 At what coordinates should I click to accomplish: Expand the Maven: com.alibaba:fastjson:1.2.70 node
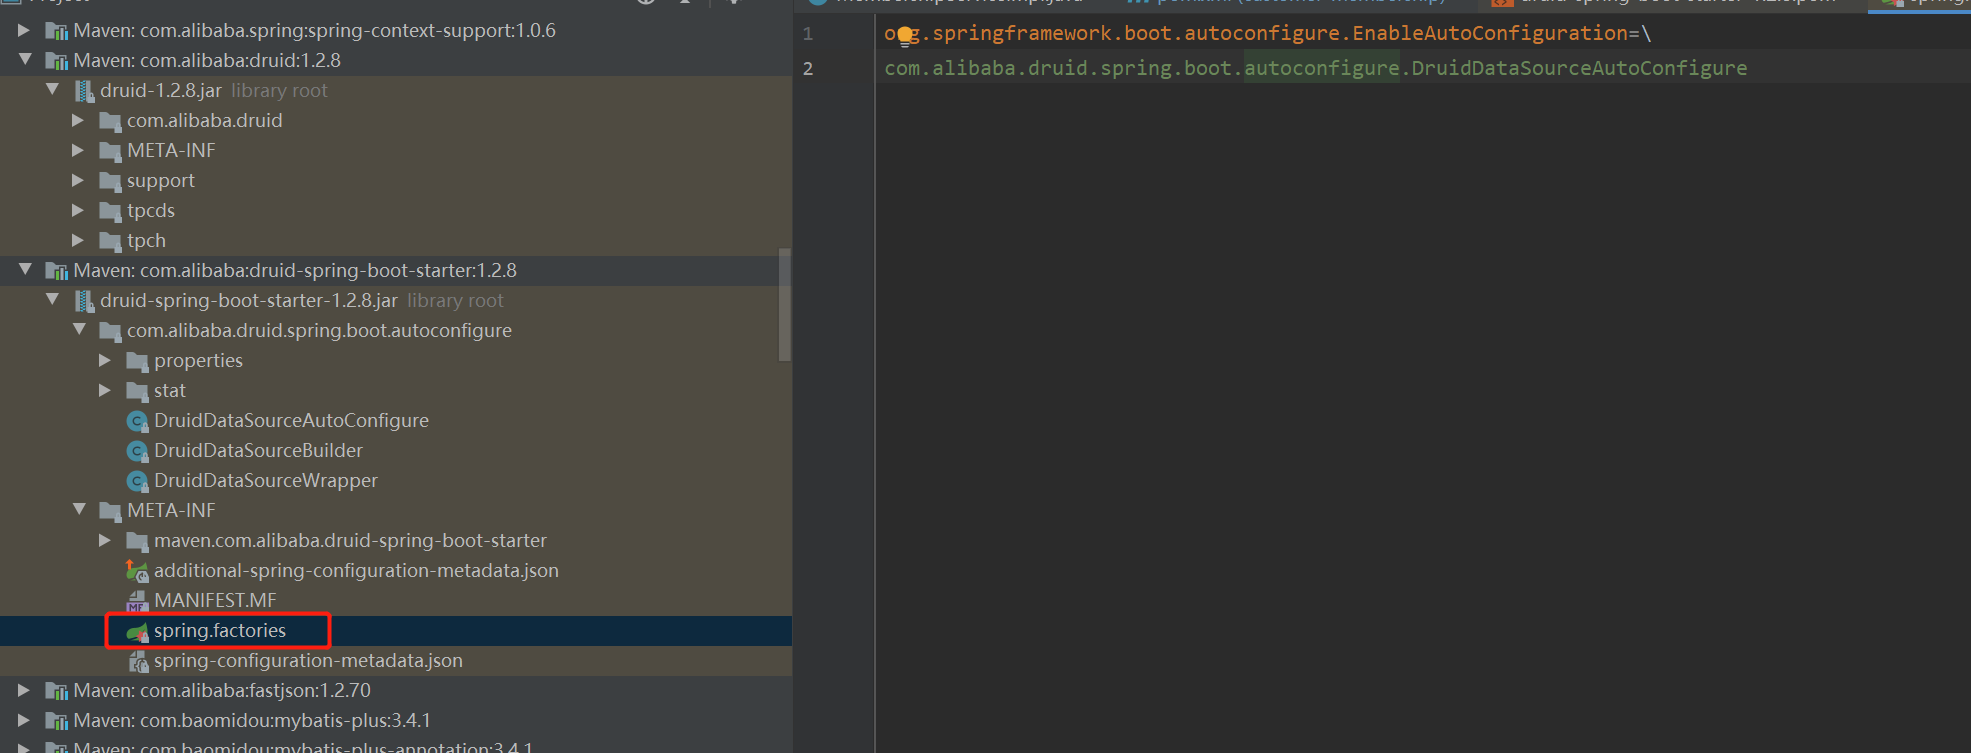pyautogui.click(x=23, y=691)
